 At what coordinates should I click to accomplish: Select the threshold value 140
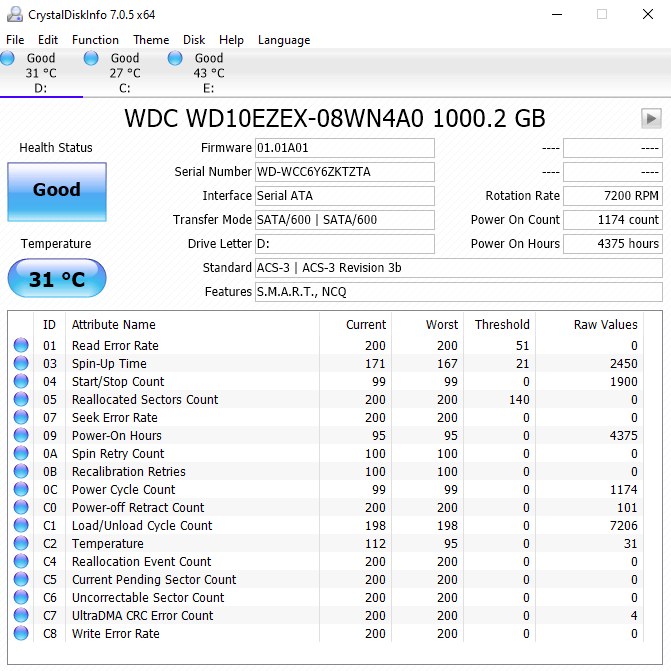point(519,399)
